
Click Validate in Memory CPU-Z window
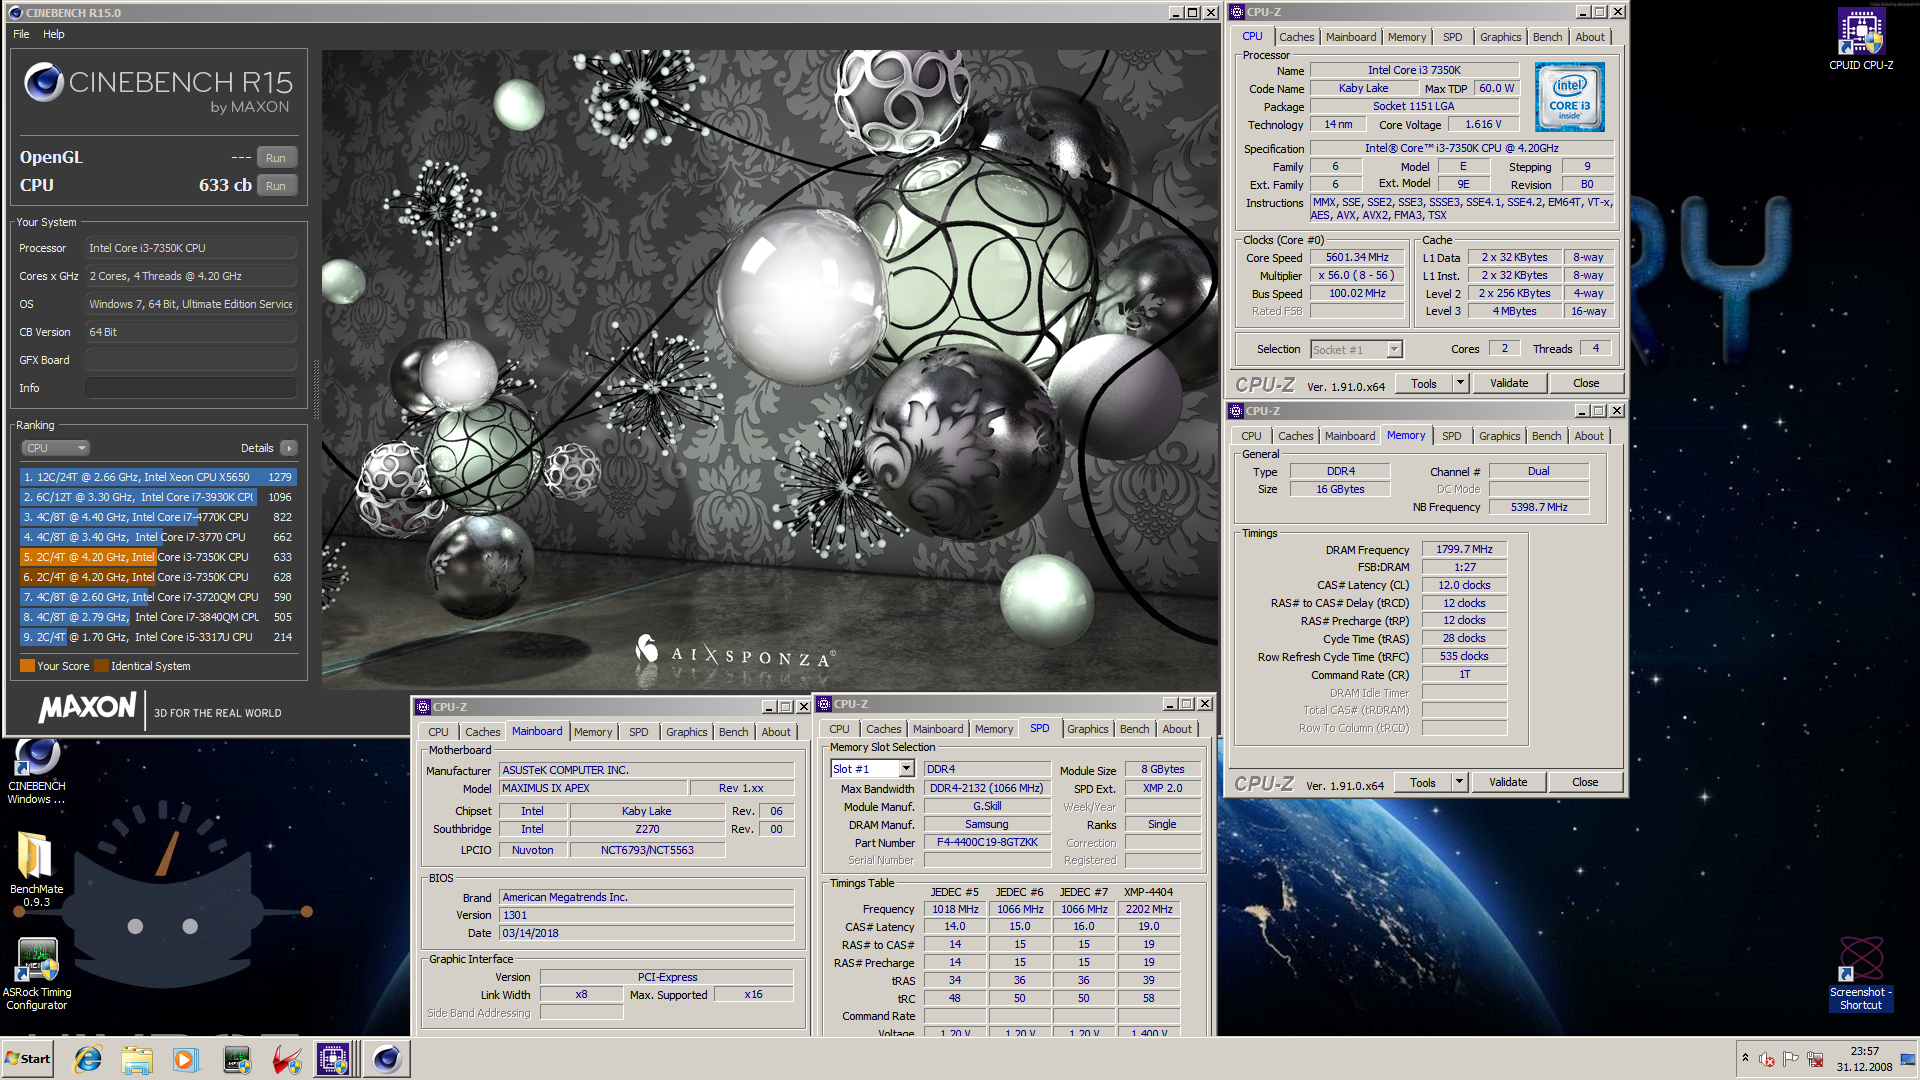pos(1508,783)
